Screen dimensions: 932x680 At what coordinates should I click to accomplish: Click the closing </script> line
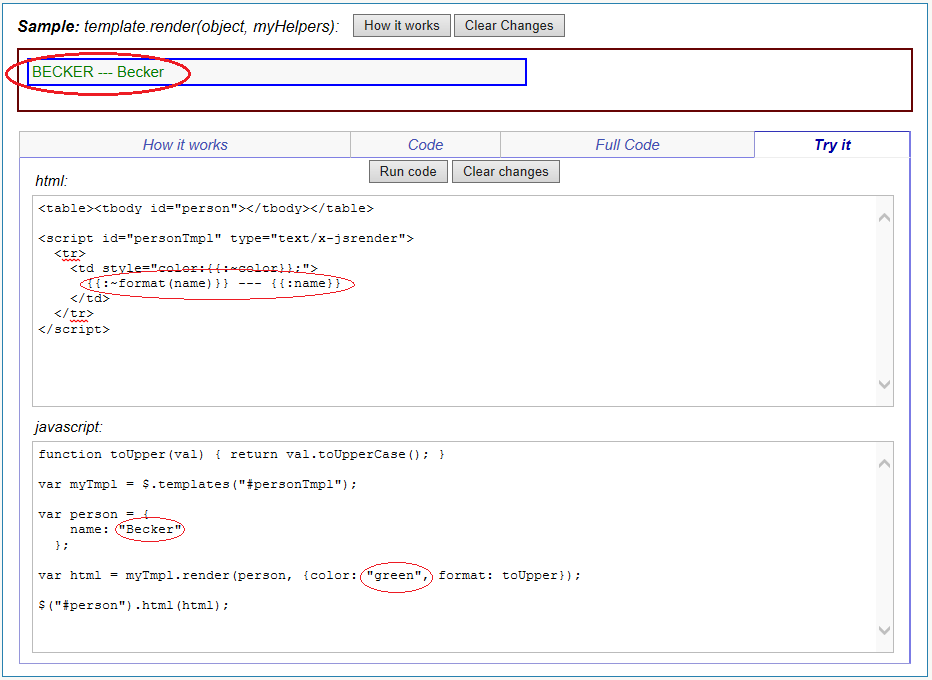74,329
